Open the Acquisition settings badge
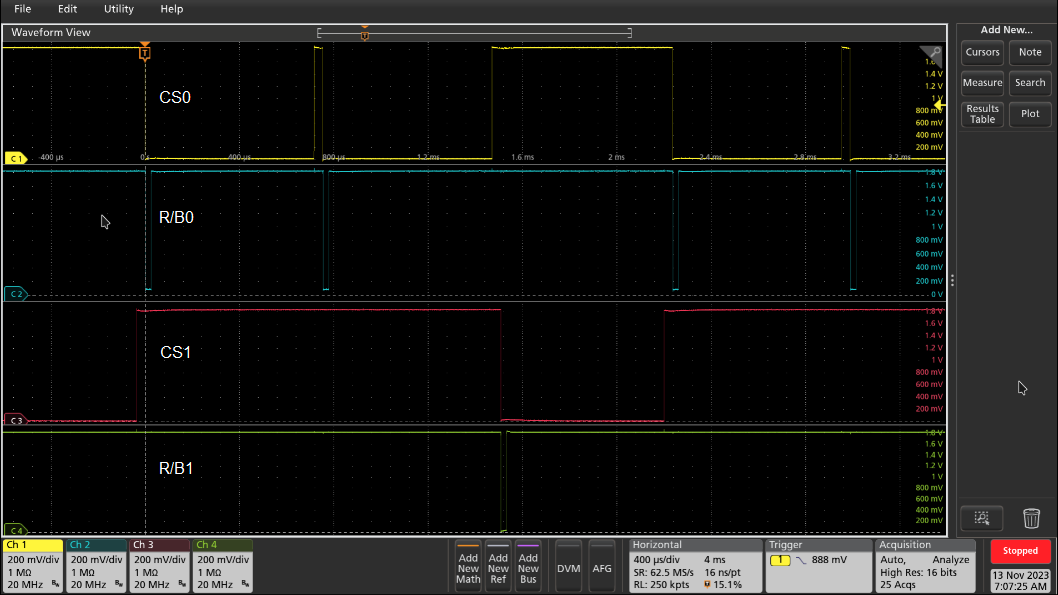The height and width of the screenshot is (595, 1058). pyautogui.click(x=924, y=566)
